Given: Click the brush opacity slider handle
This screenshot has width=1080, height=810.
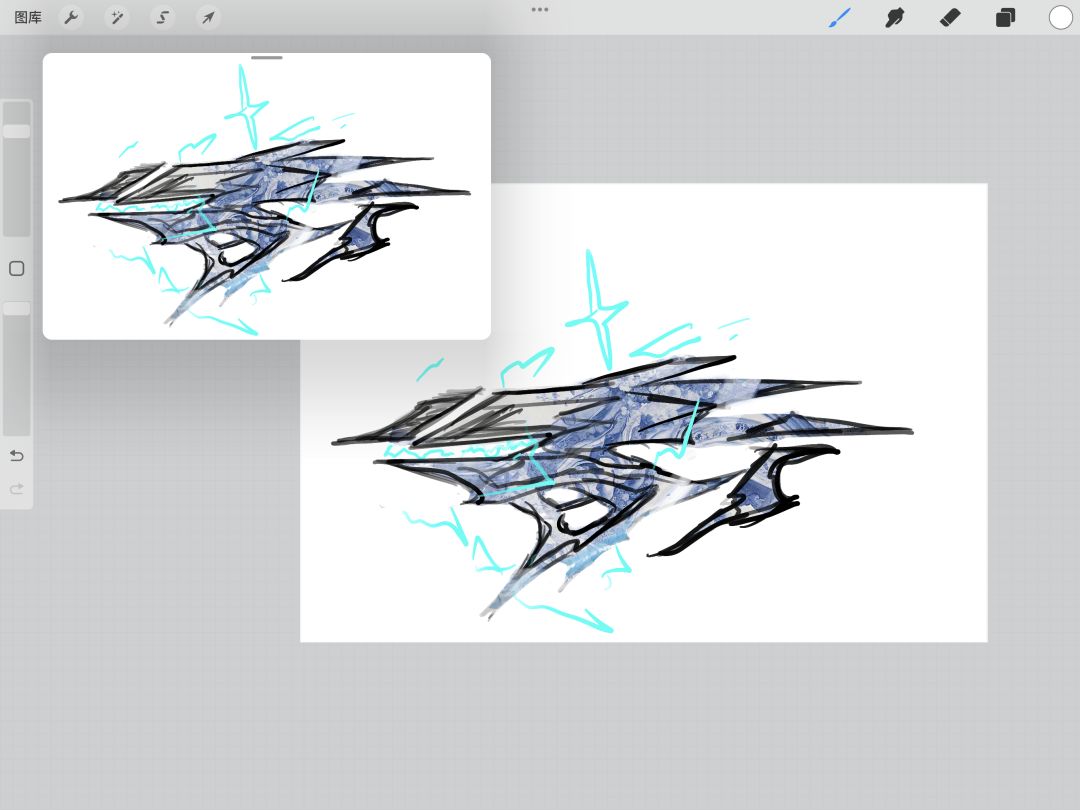Looking at the screenshot, I should point(17,309).
